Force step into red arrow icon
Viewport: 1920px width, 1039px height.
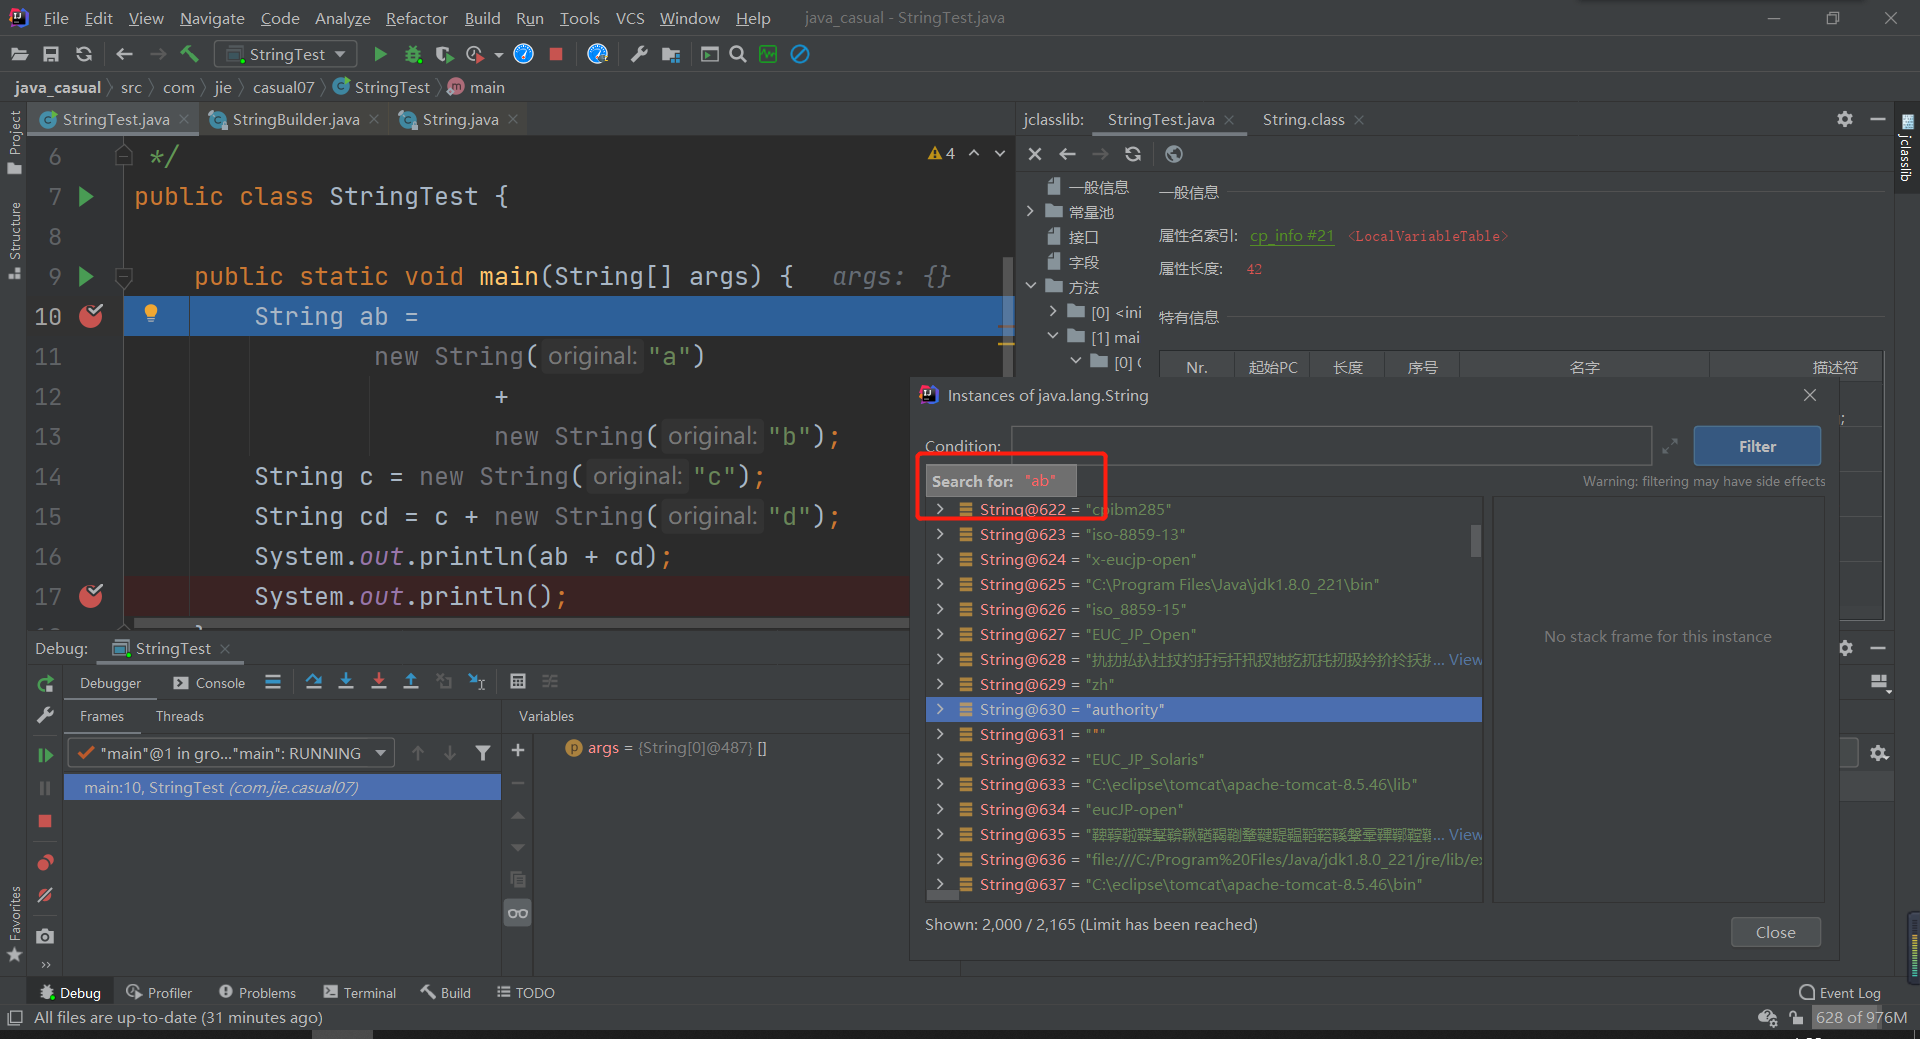(x=379, y=682)
